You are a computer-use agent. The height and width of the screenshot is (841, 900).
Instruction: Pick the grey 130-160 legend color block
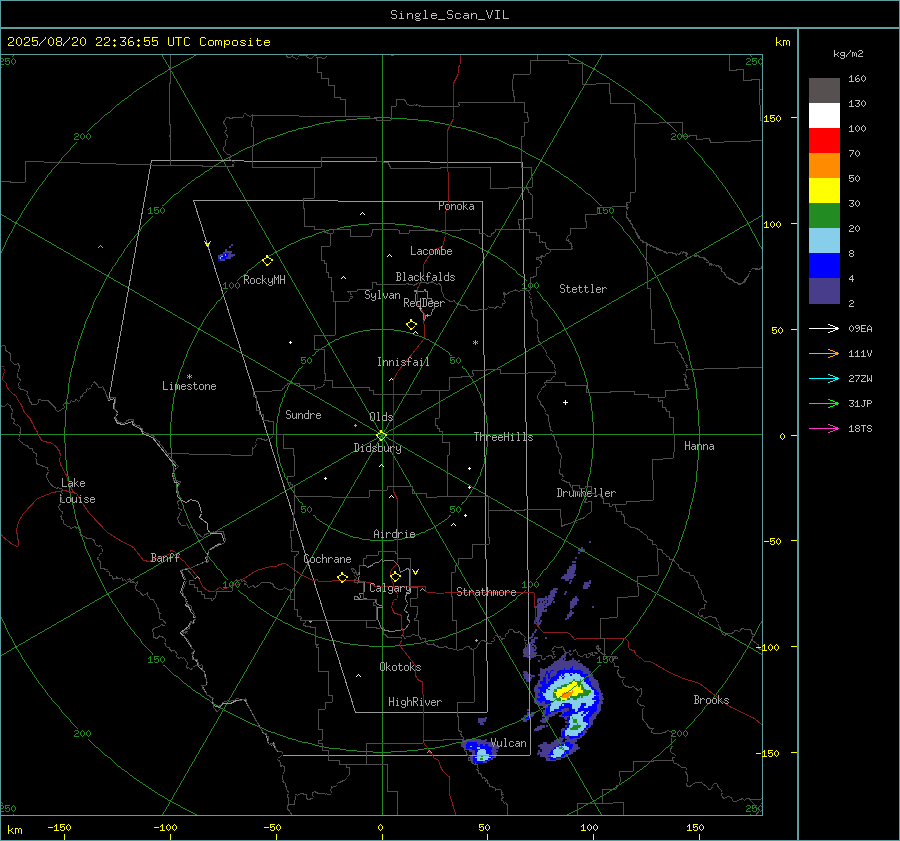tap(824, 91)
